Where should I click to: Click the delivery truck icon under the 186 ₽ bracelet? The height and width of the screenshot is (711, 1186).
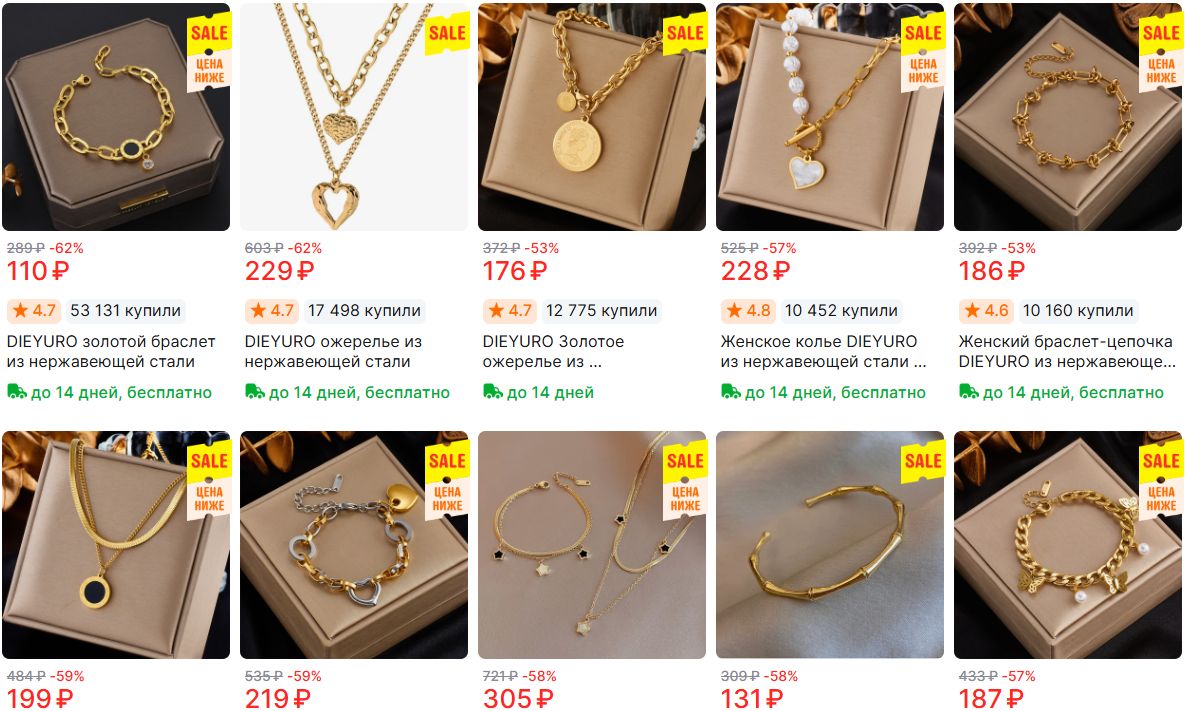[x=968, y=392]
